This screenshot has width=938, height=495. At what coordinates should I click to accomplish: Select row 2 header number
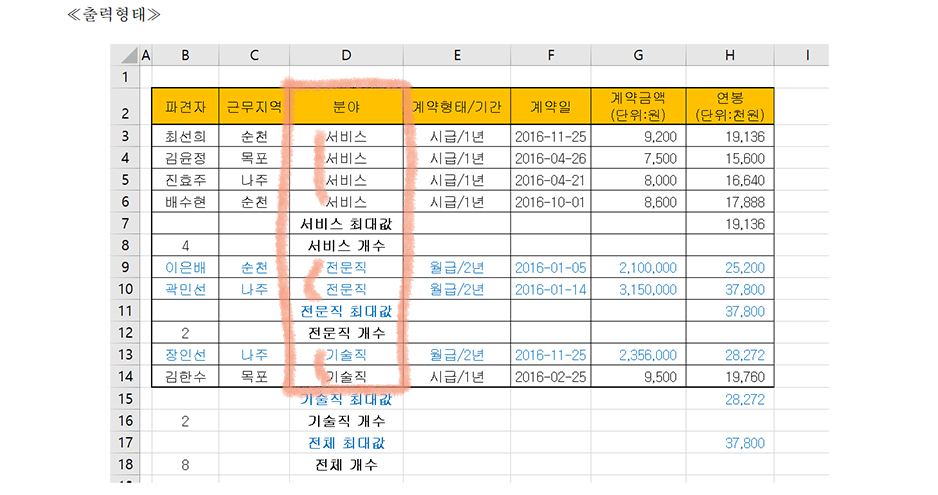125,107
